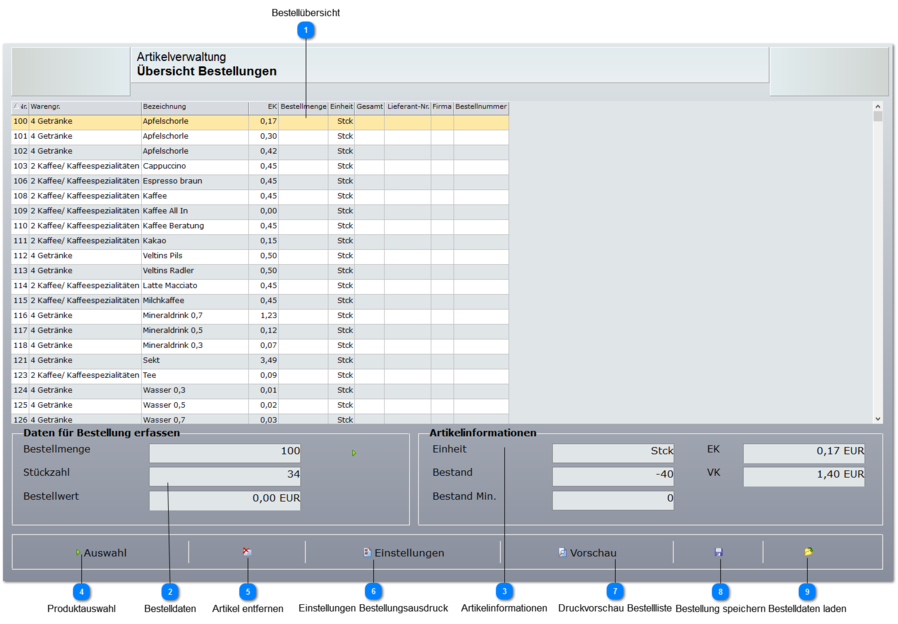Viewport: 898px width, 624px height.
Task: Select row 102 Apfelschorle with EK 0,42
Action: (x=259, y=151)
